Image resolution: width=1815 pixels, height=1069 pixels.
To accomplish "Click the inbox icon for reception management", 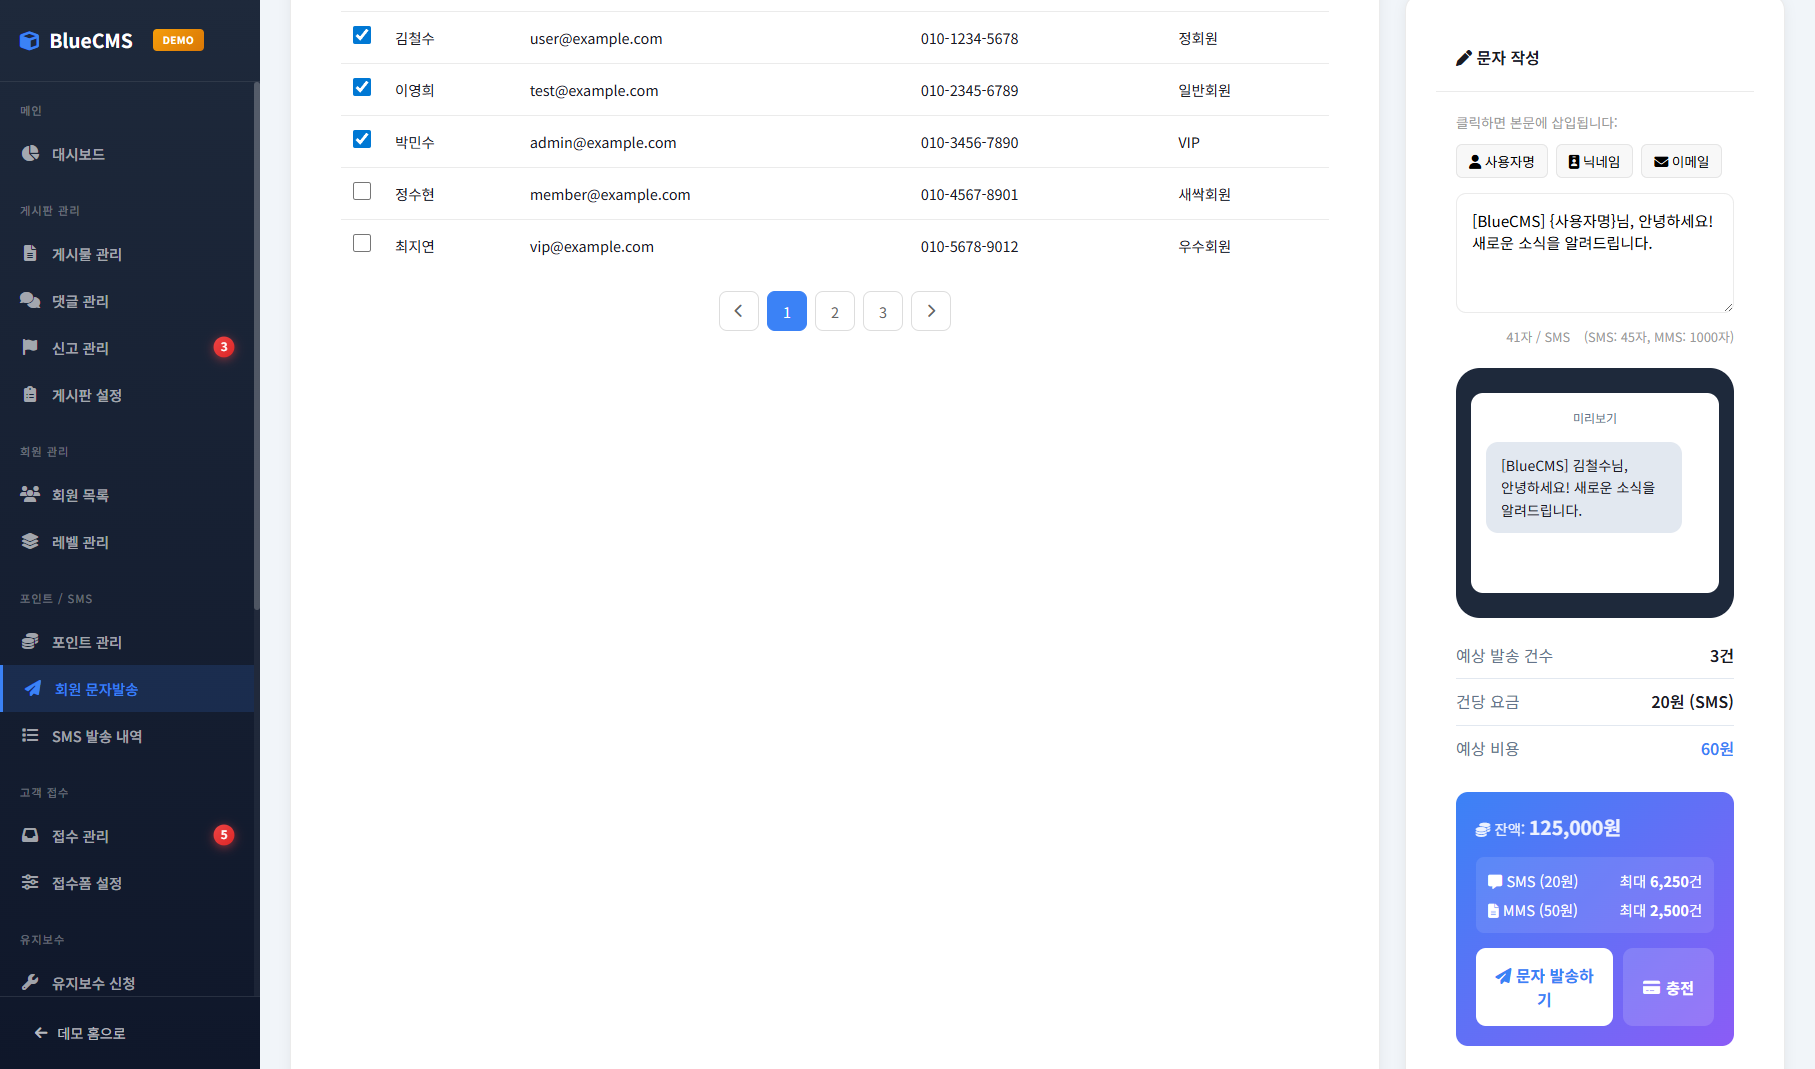I will pyautogui.click(x=30, y=835).
